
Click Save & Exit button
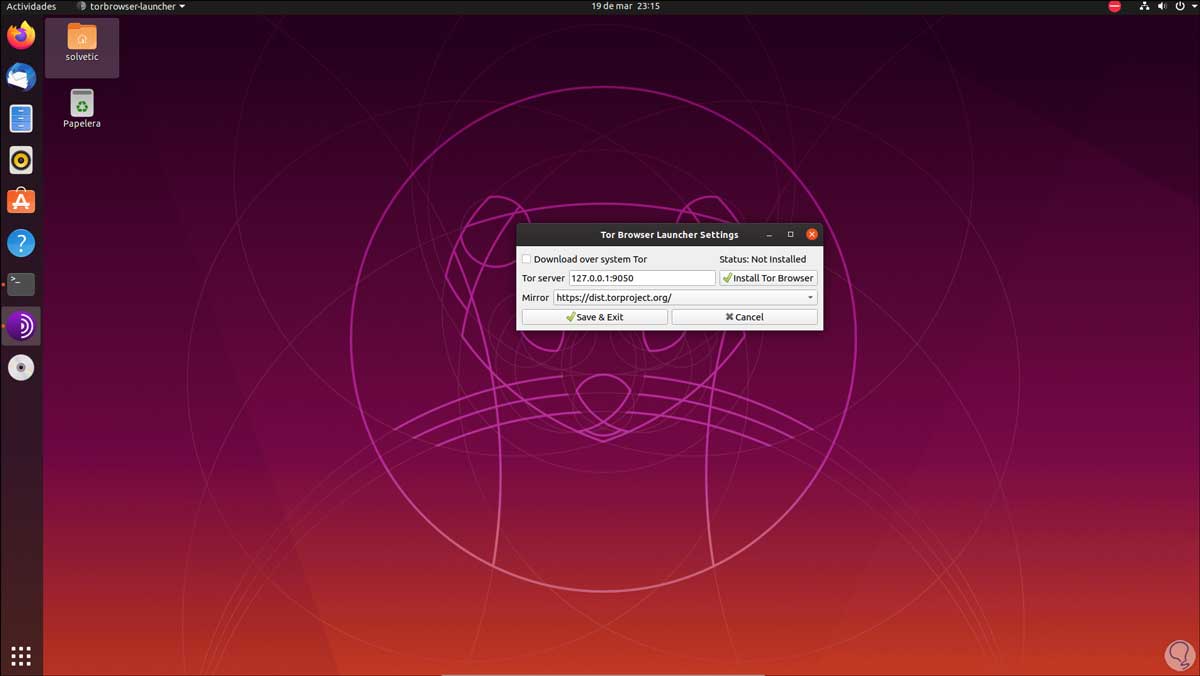tap(595, 317)
